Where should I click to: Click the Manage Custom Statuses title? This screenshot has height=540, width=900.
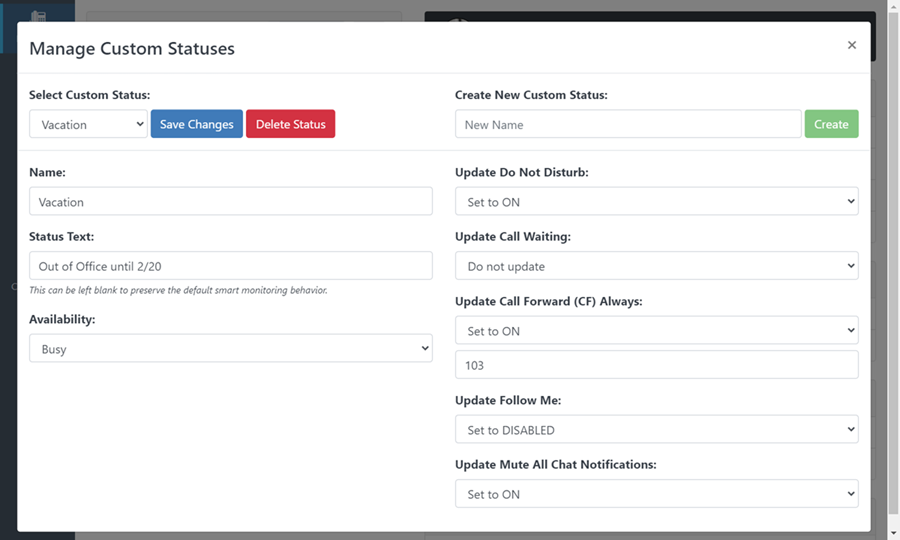tap(132, 48)
